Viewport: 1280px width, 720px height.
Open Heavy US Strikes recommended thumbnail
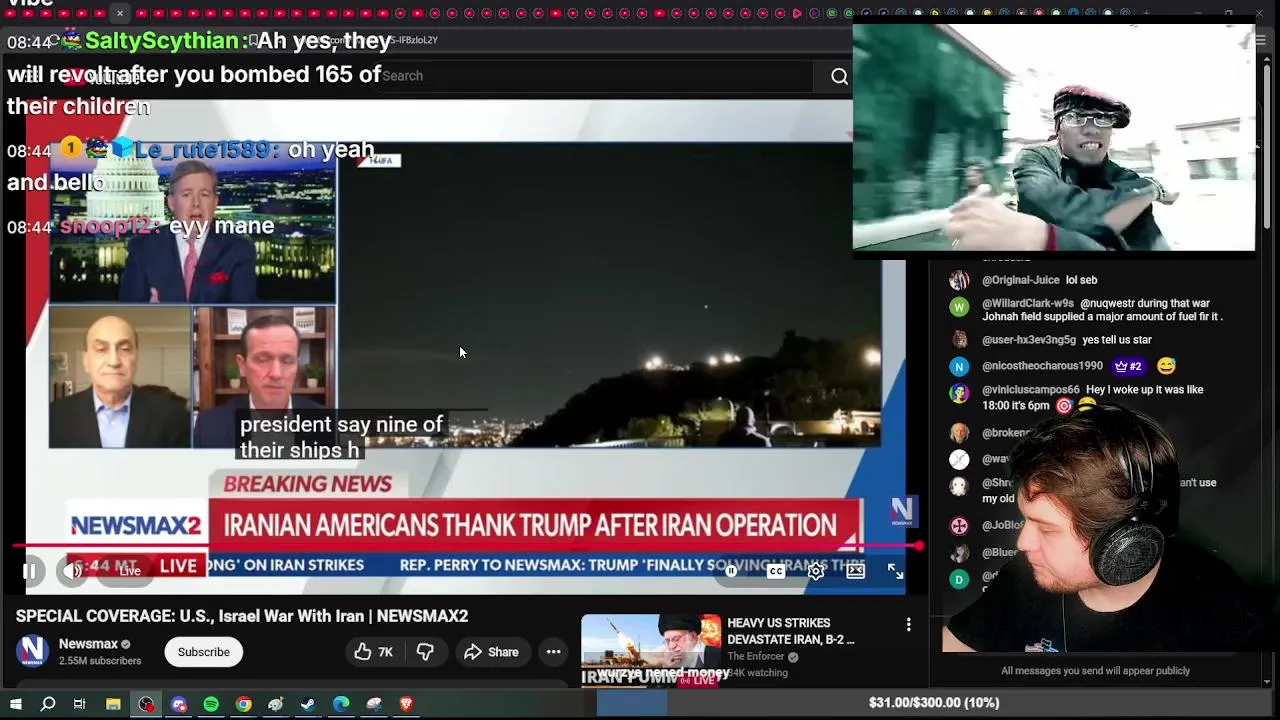point(651,650)
